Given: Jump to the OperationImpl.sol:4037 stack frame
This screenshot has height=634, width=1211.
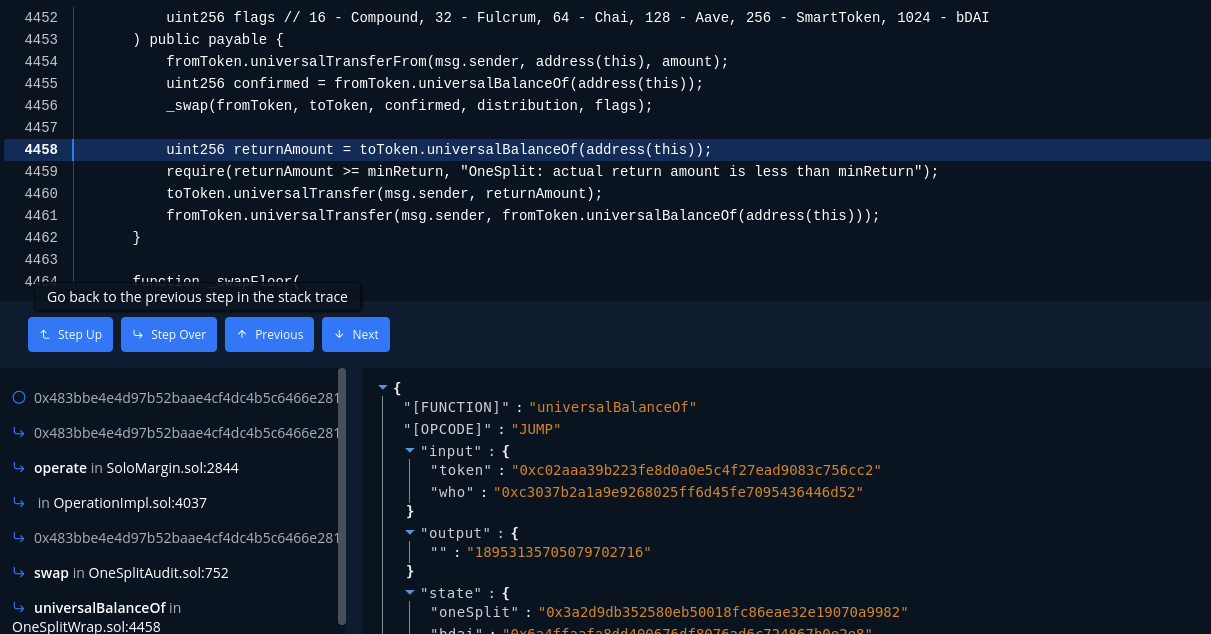Looking at the screenshot, I should pos(122,503).
